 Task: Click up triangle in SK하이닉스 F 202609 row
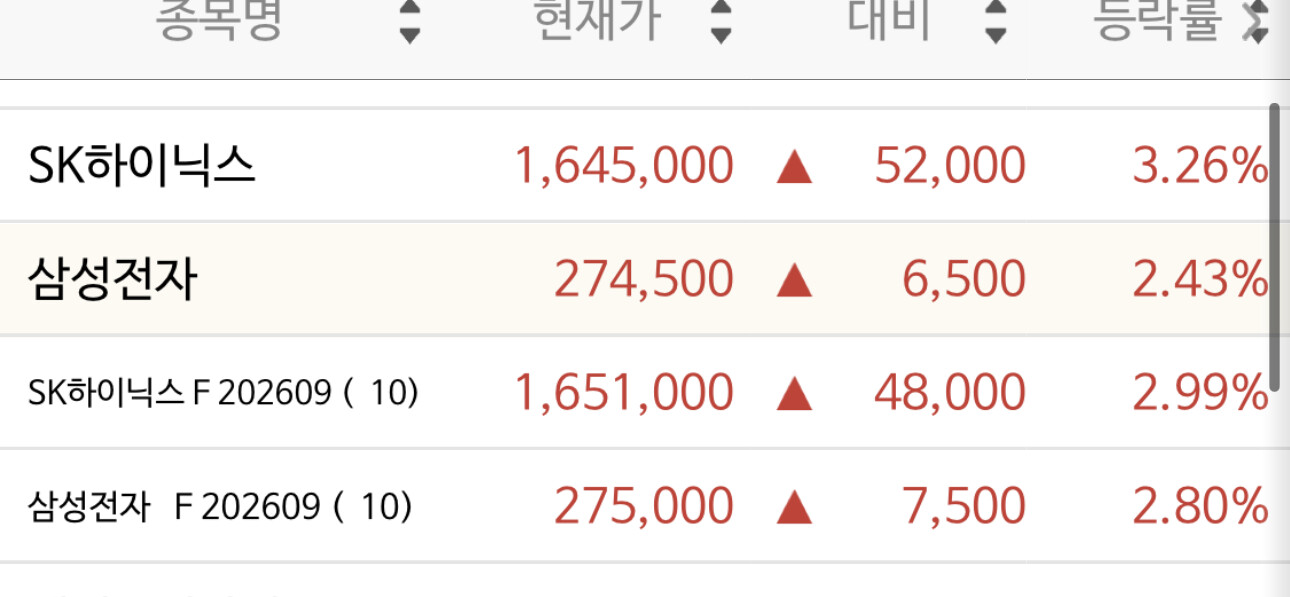click(x=794, y=394)
